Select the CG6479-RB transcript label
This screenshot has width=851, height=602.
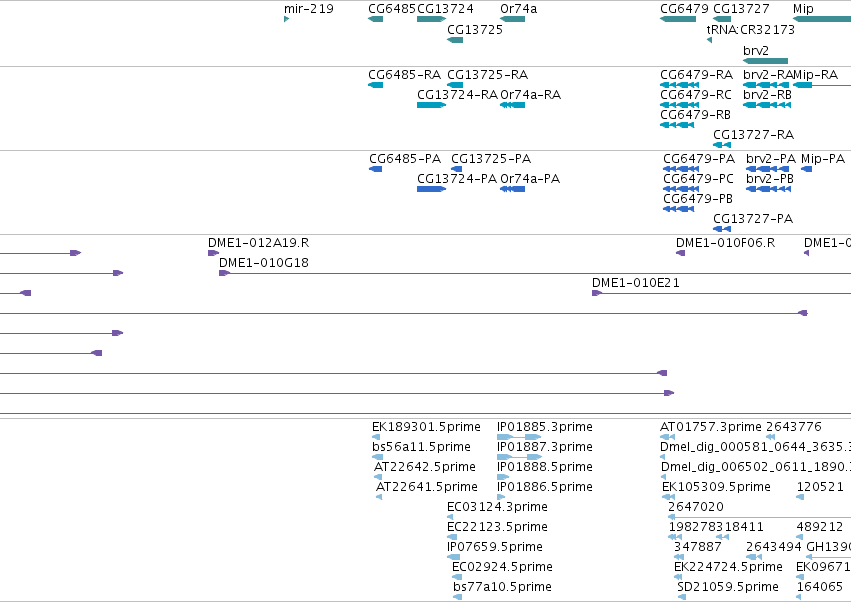coord(695,115)
